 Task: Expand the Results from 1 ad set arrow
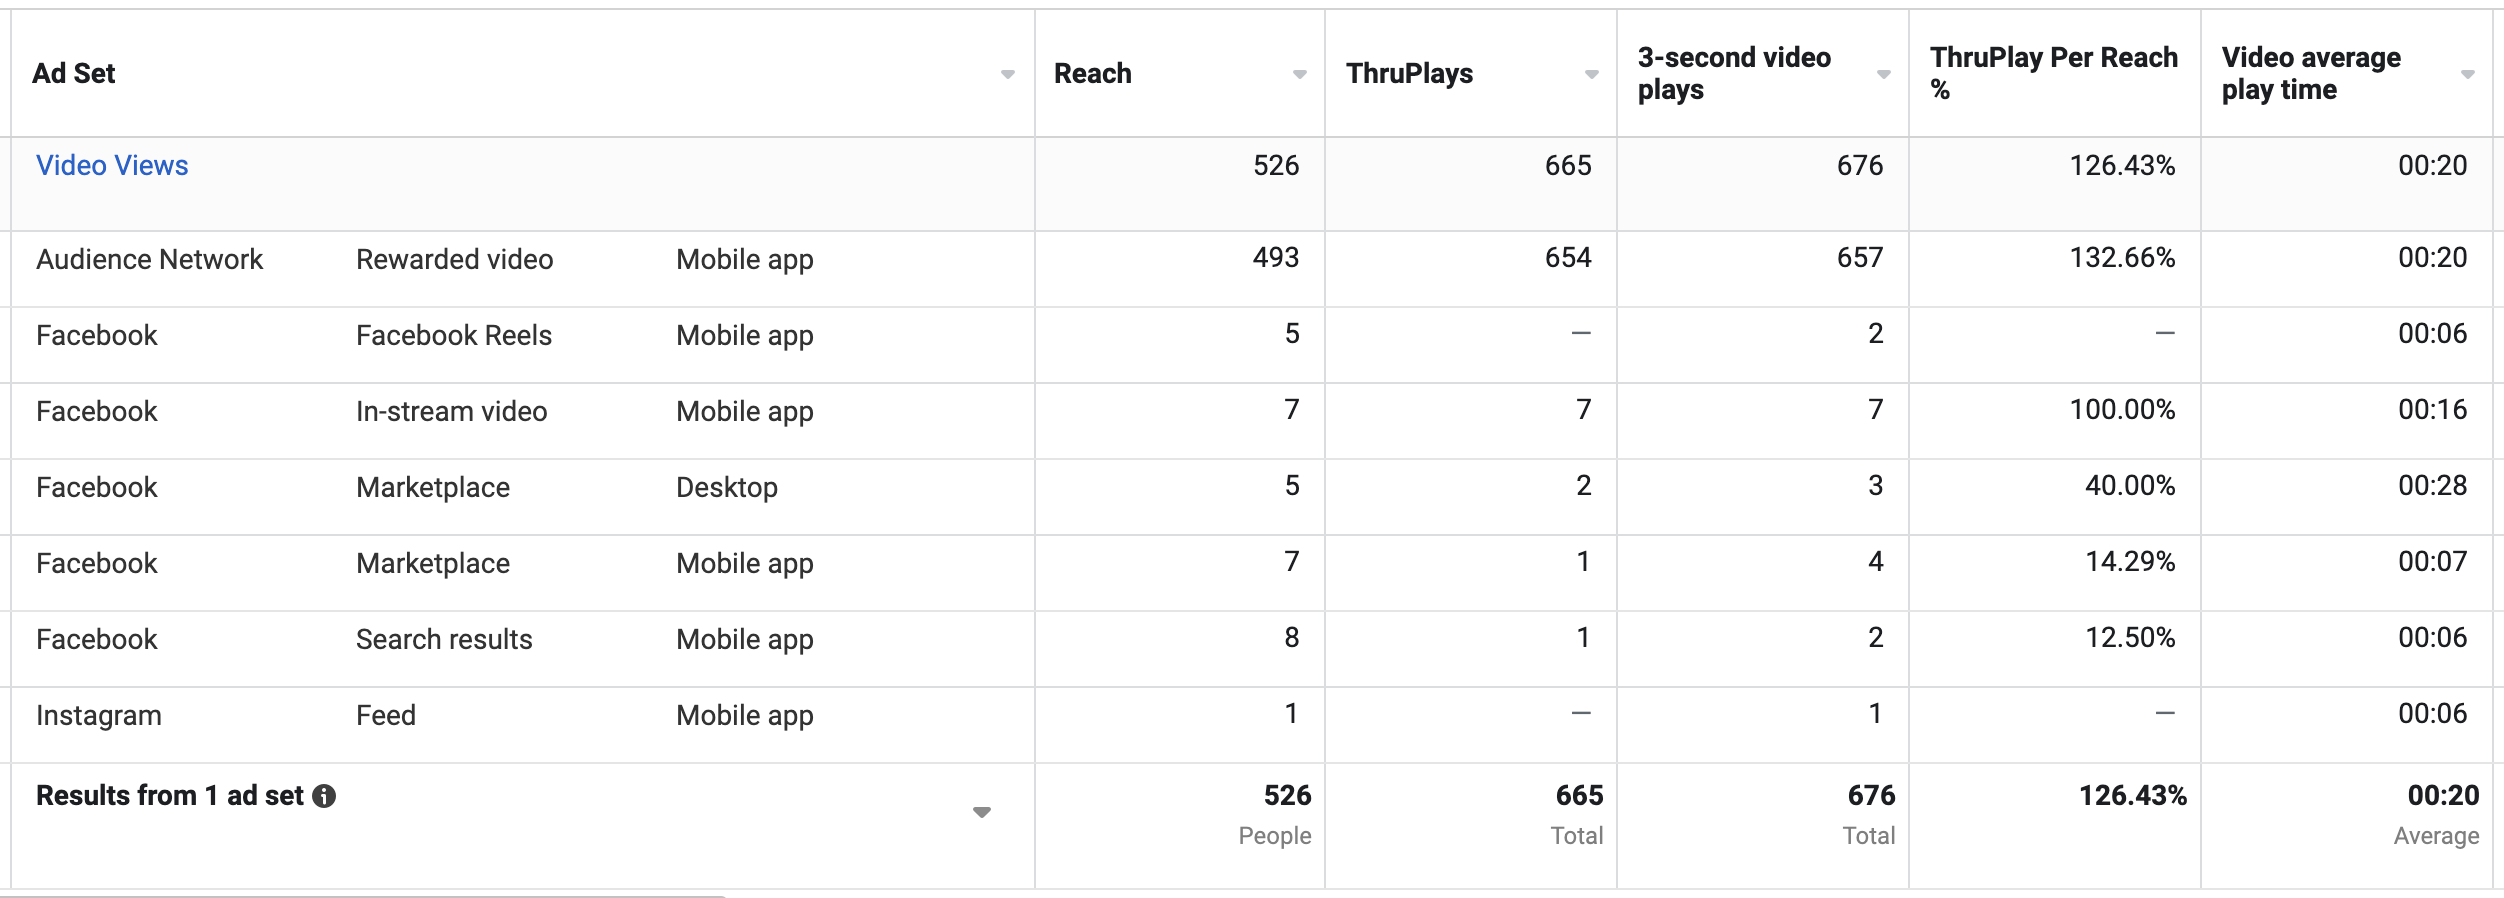tap(982, 812)
